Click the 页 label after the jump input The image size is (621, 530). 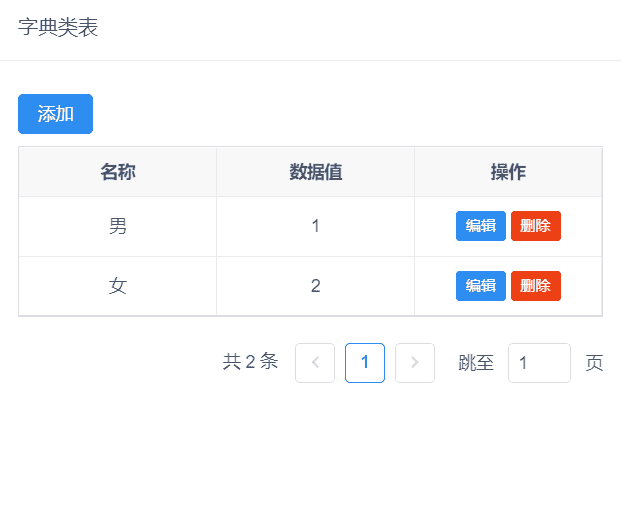(594, 363)
